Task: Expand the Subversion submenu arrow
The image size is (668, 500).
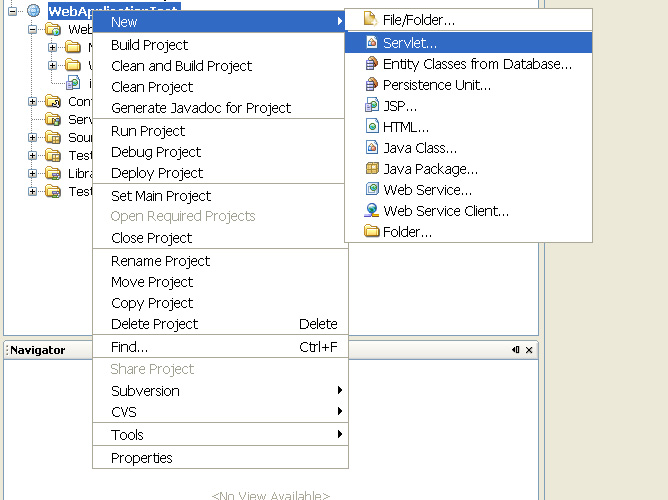Action: (x=340, y=390)
